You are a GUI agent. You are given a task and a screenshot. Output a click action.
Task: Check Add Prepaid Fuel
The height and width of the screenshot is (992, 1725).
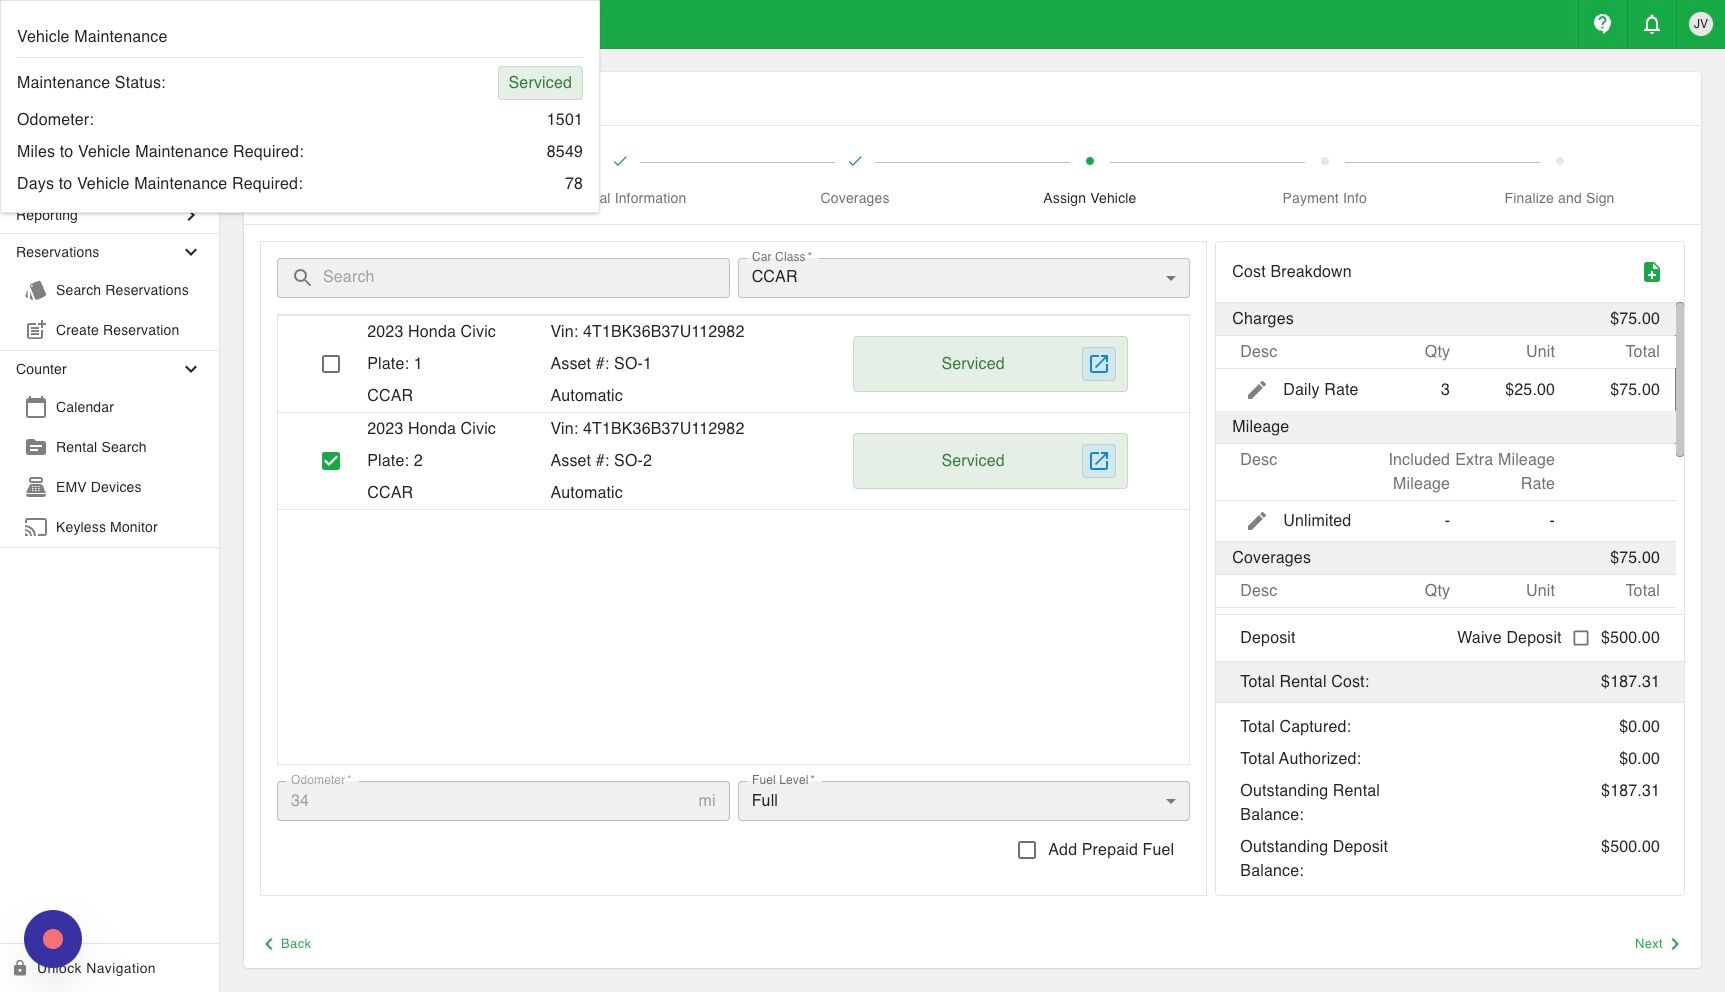pos(1026,849)
